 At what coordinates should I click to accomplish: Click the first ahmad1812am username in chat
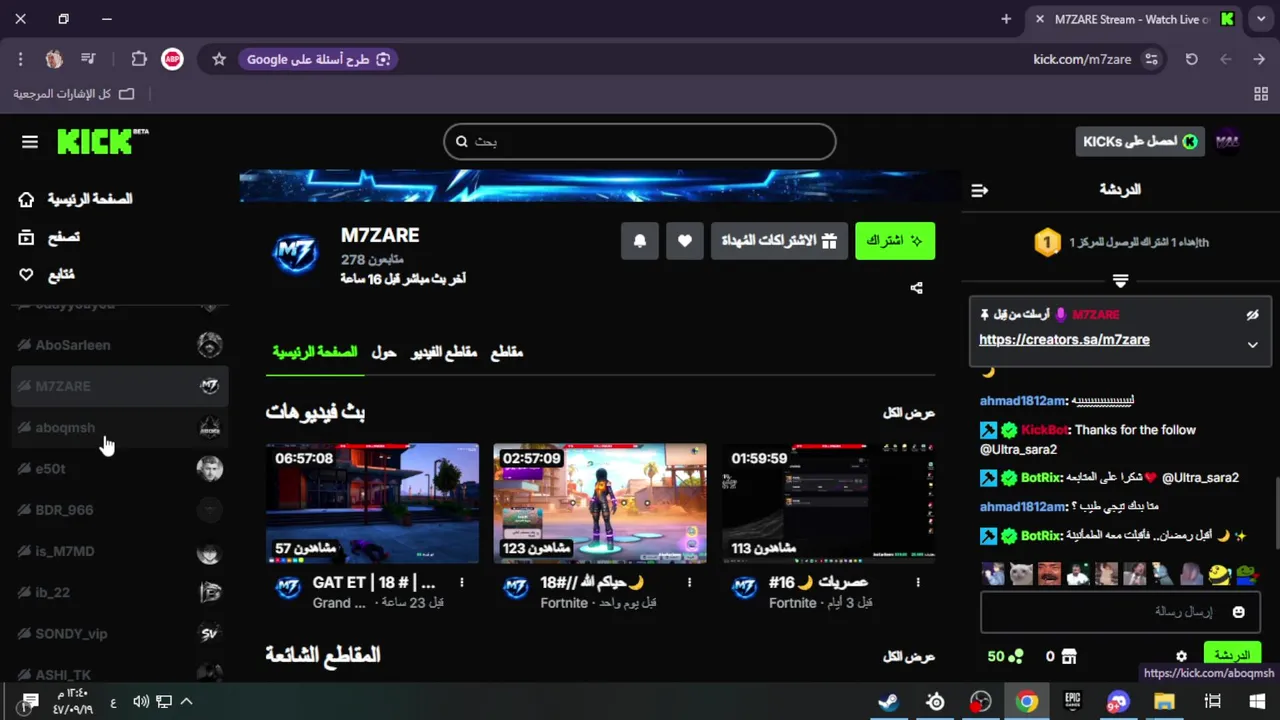pos(1023,401)
